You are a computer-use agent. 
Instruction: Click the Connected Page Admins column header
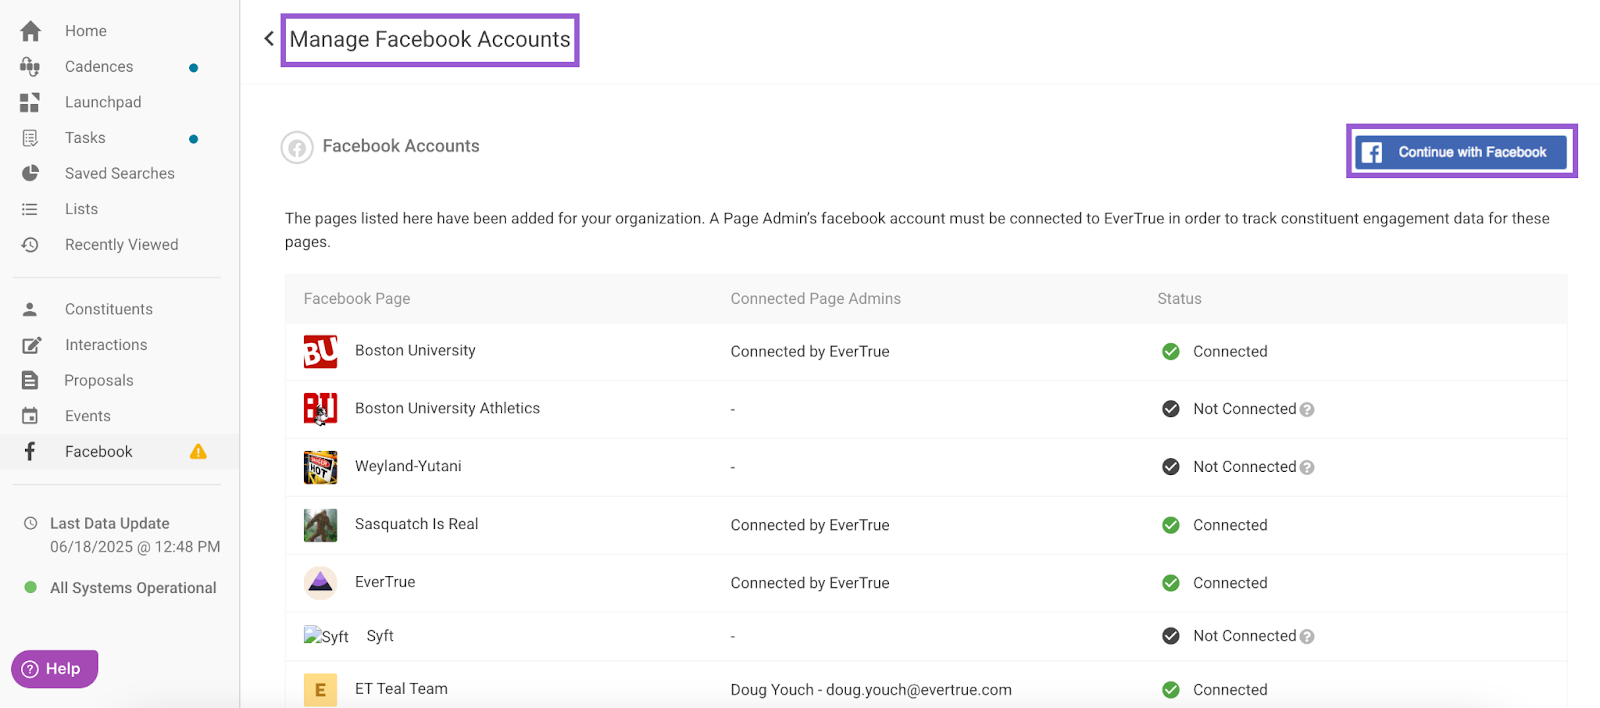pos(816,299)
